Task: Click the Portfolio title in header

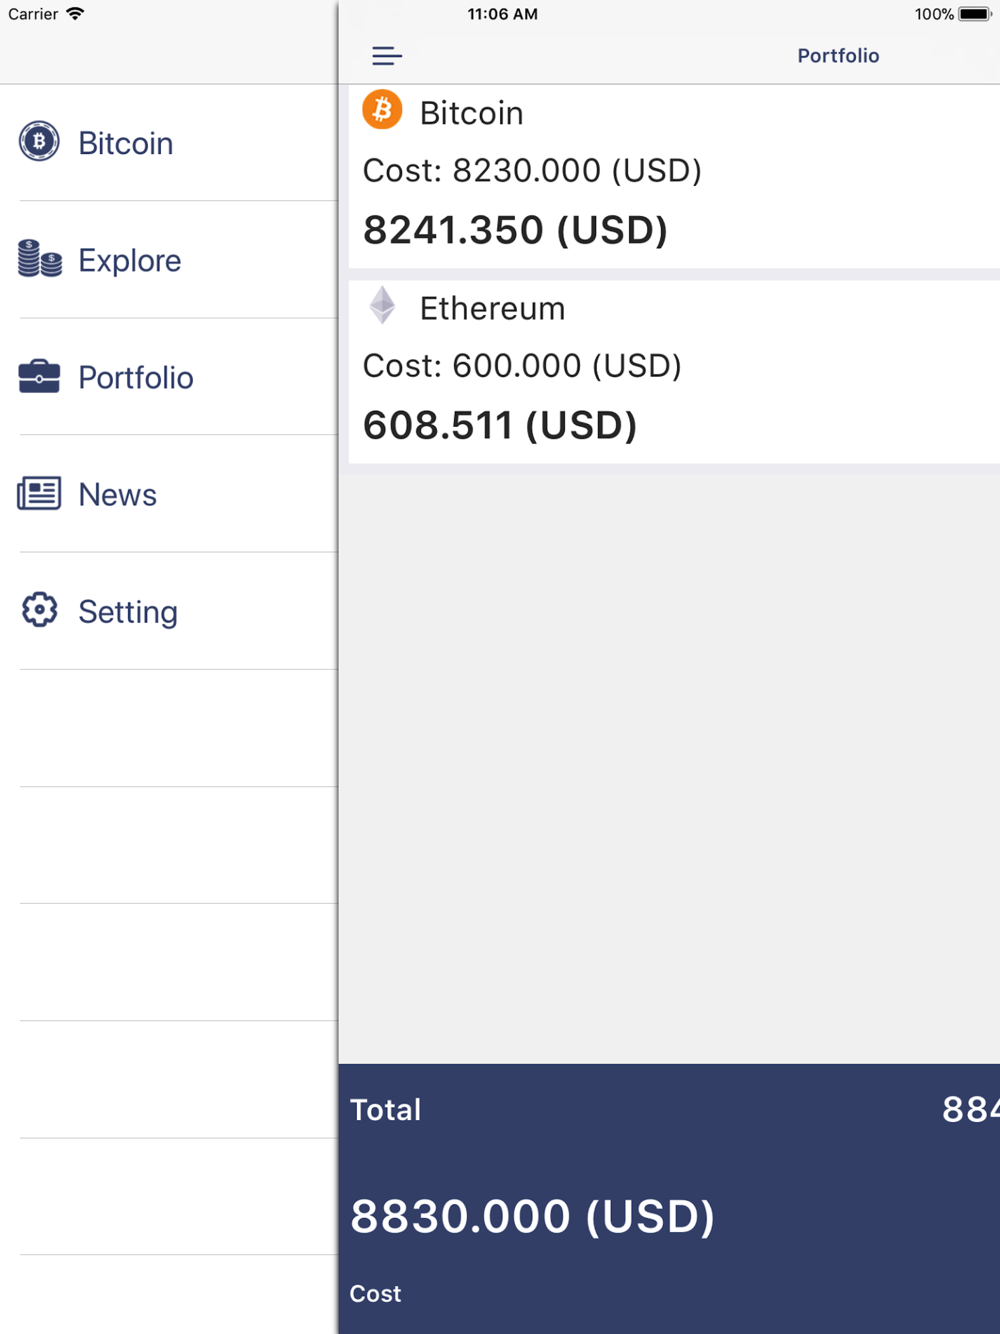Action: [838, 56]
